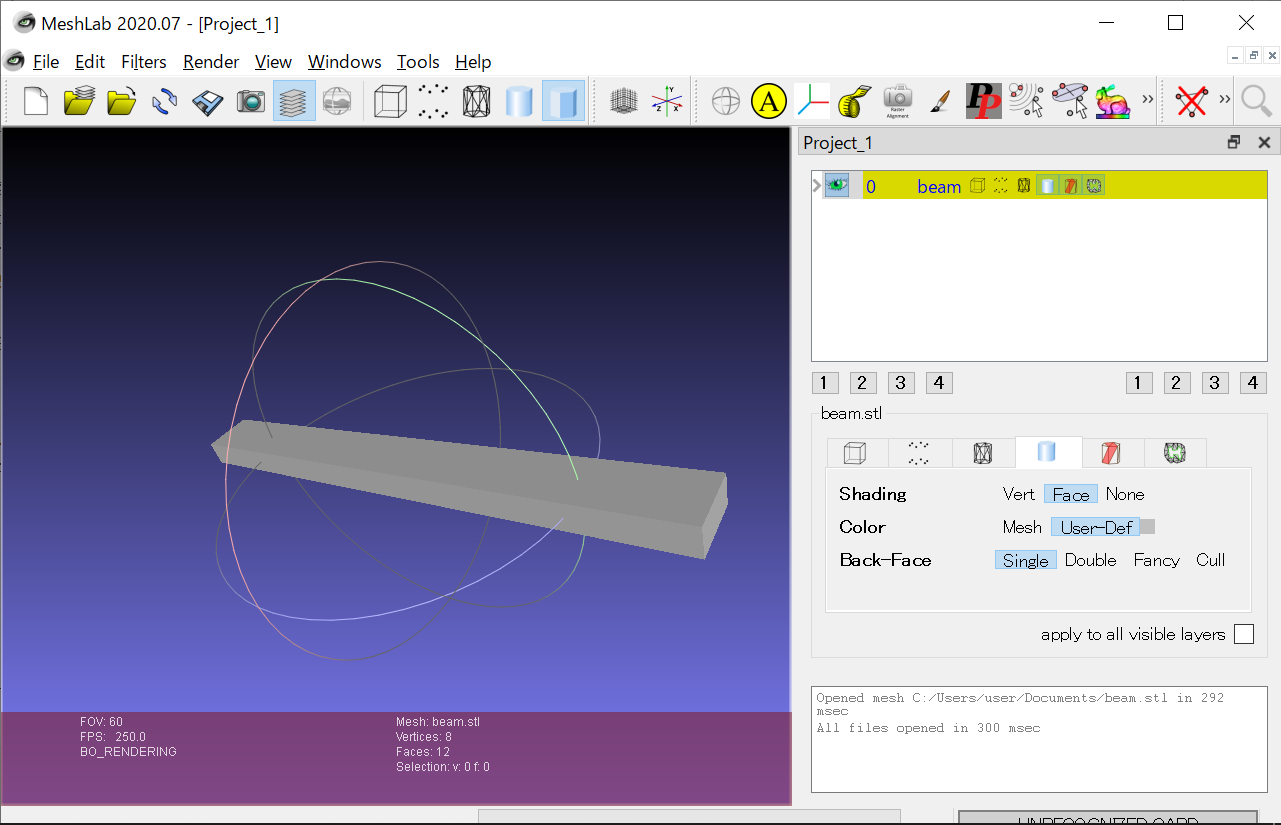Click the Import Mesh folder icon

click(x=121, y=101)
